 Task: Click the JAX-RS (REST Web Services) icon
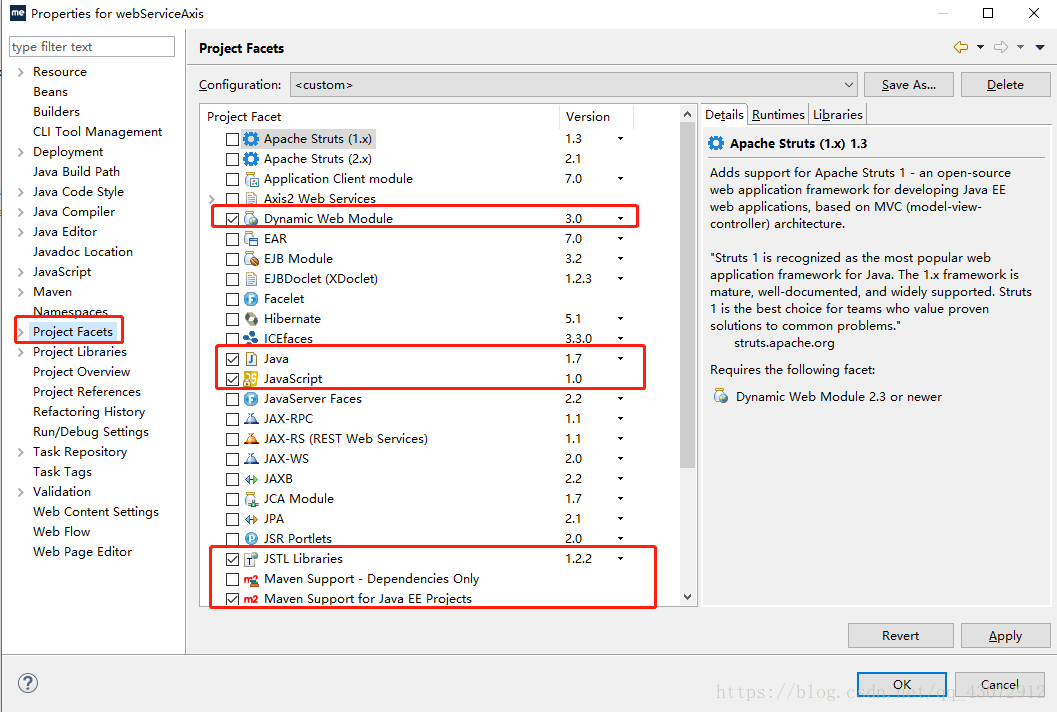point(251,439)
